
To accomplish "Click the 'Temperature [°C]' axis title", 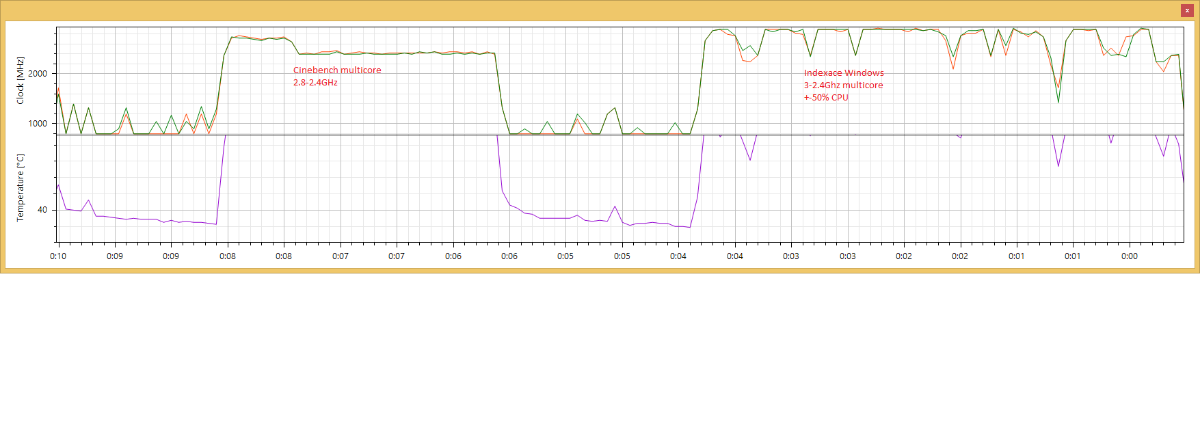I will click(x=20, y=187).
